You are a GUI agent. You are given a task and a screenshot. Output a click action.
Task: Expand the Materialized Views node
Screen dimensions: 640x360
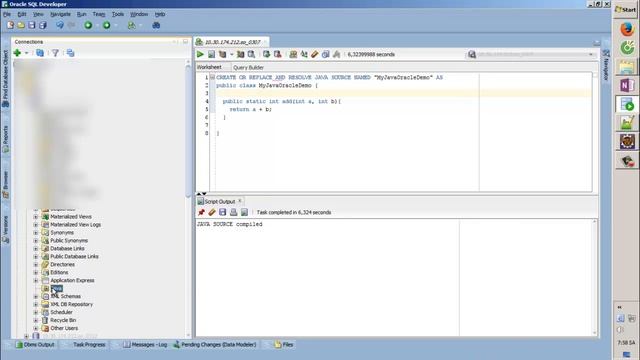coord(36,217)
